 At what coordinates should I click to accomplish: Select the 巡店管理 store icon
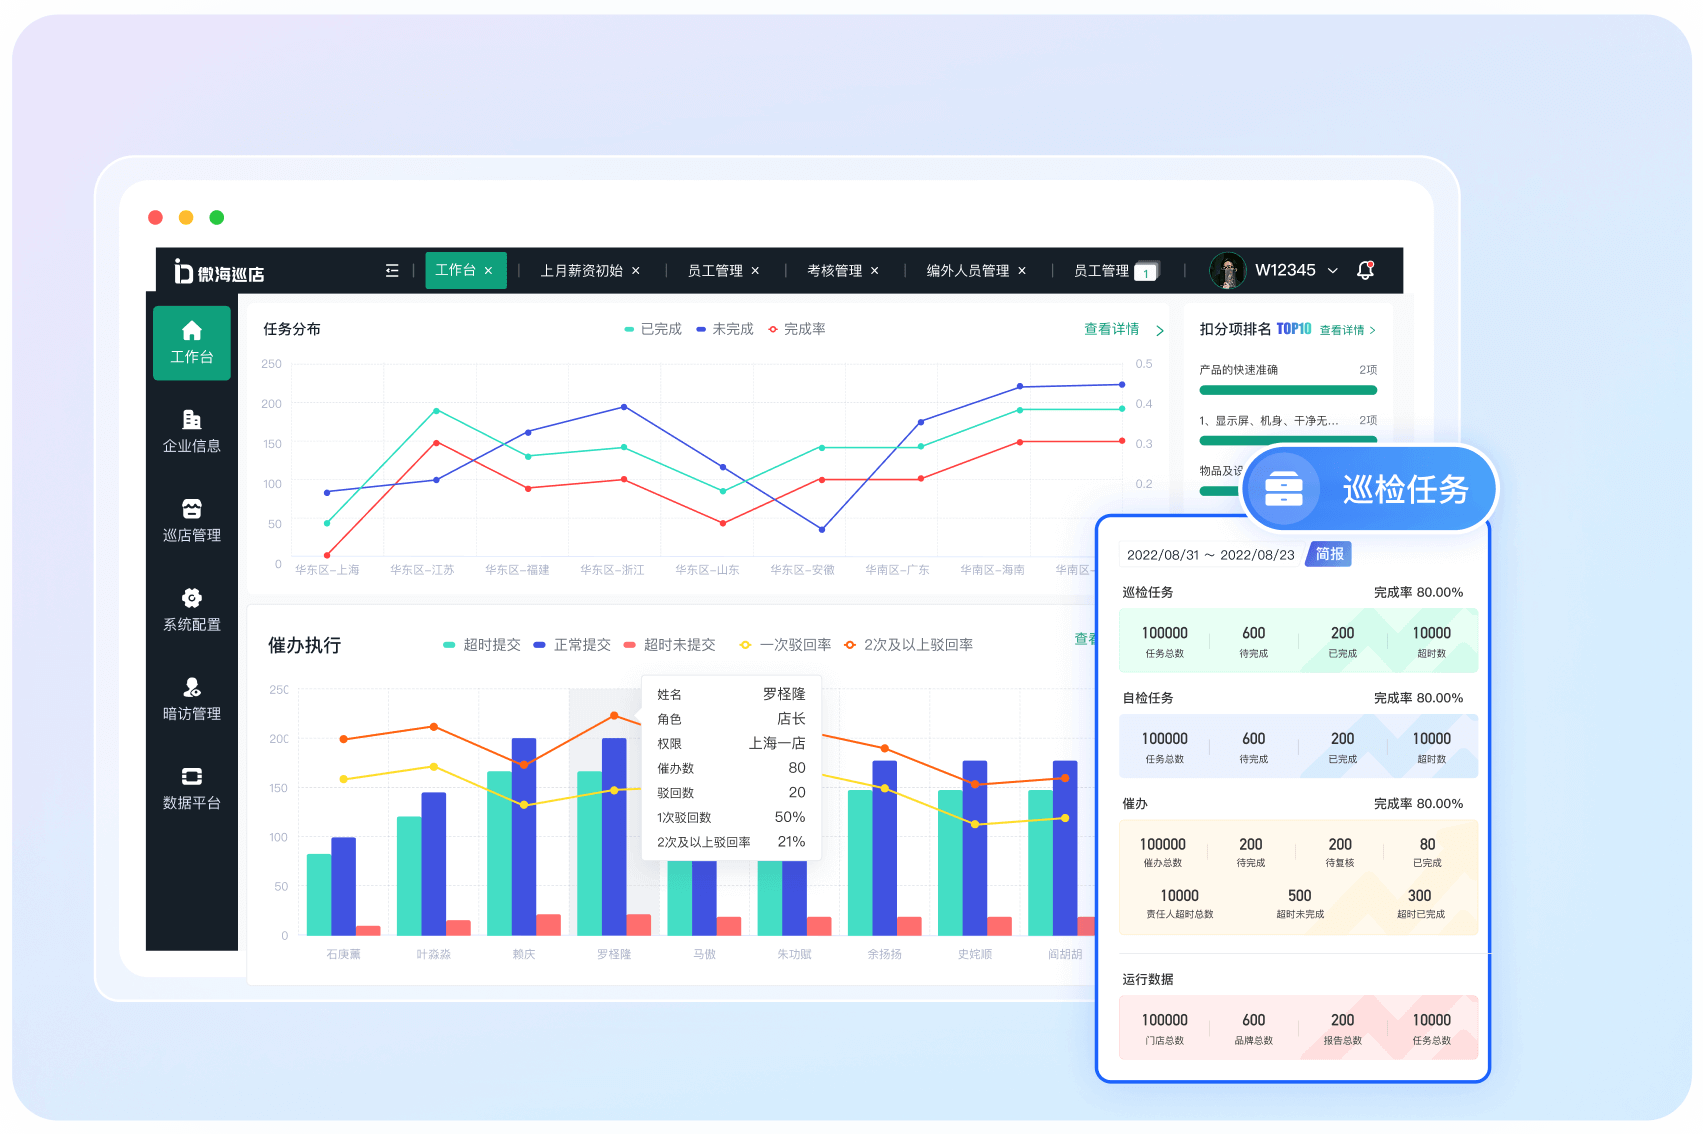pos(191,509)
